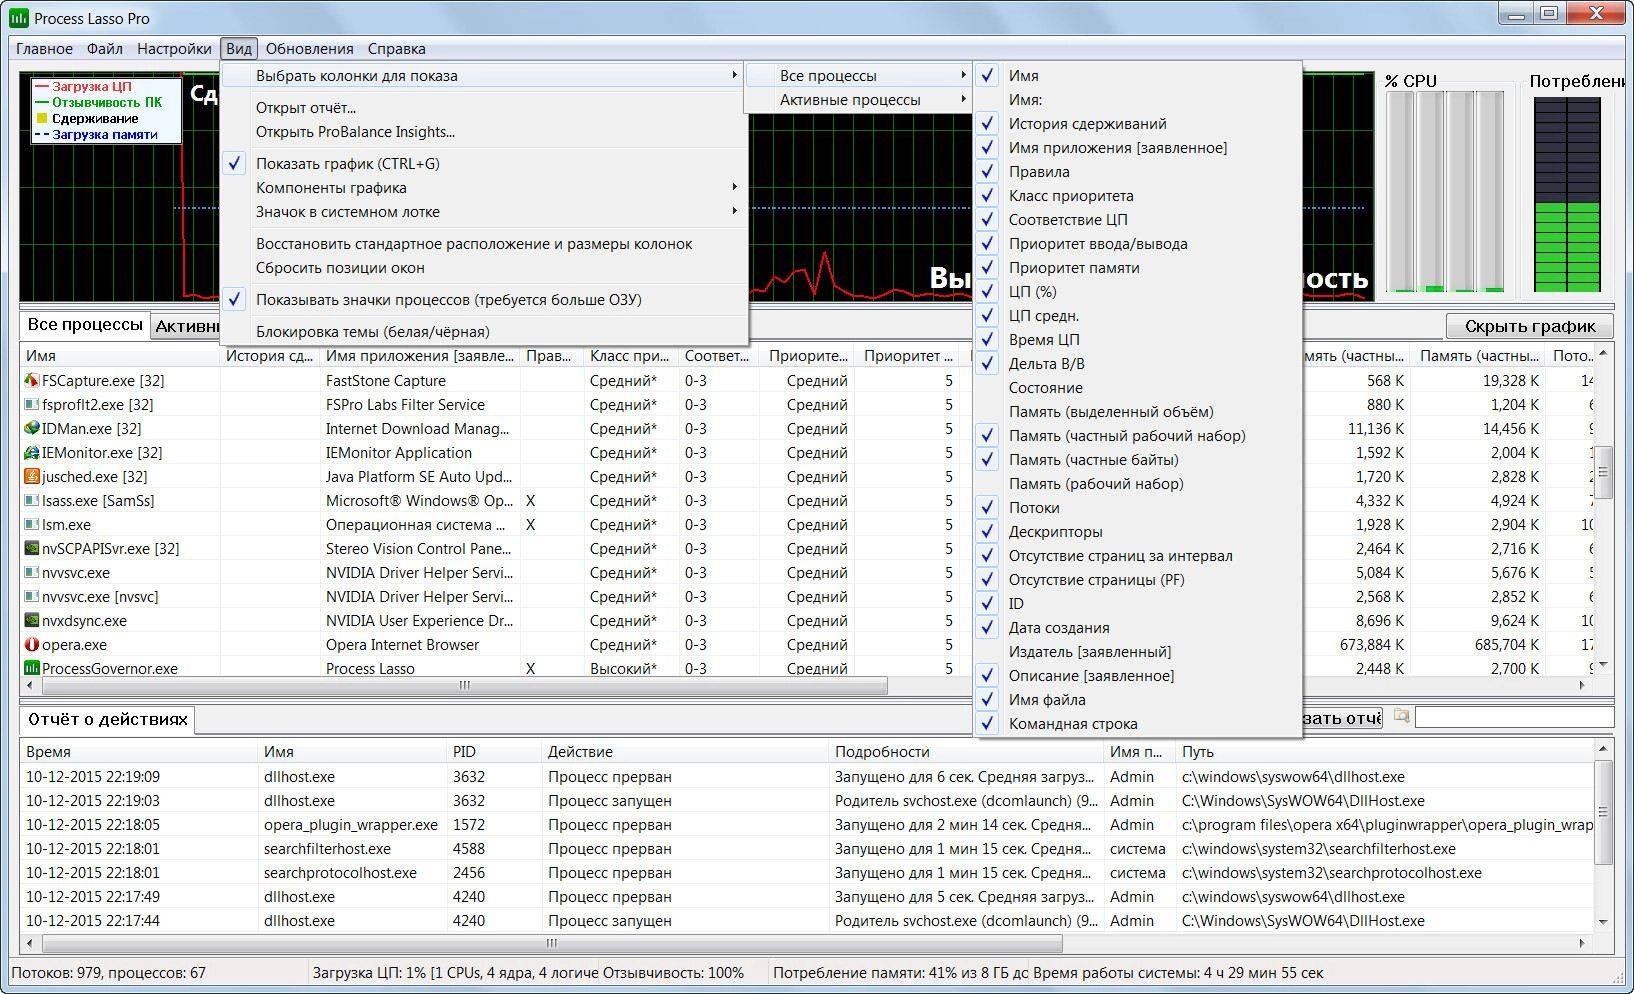1634x994 pixels.
Task: Click the action log vertical scrollbar
Action: 1603,811
